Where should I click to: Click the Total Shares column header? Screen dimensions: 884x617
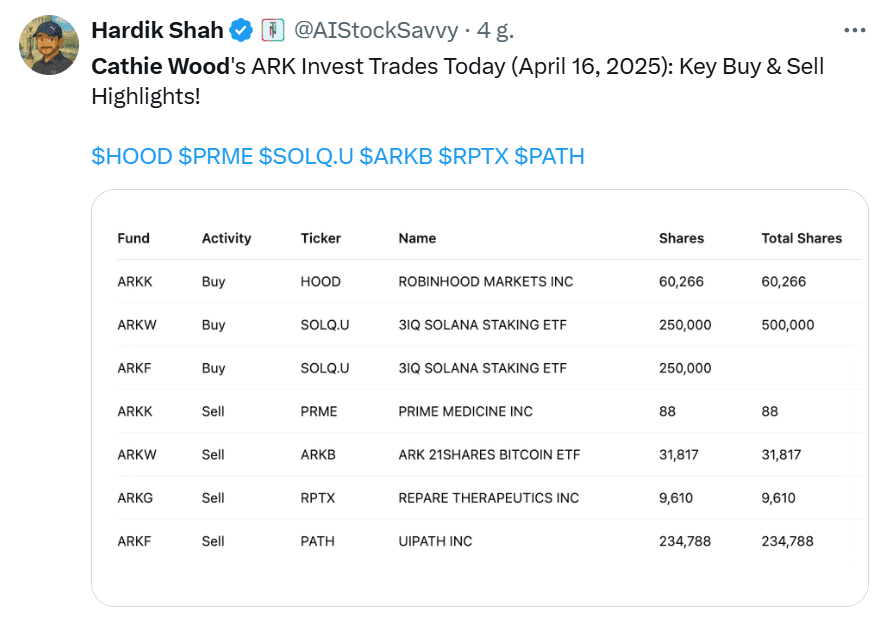(x=801, y=238)
